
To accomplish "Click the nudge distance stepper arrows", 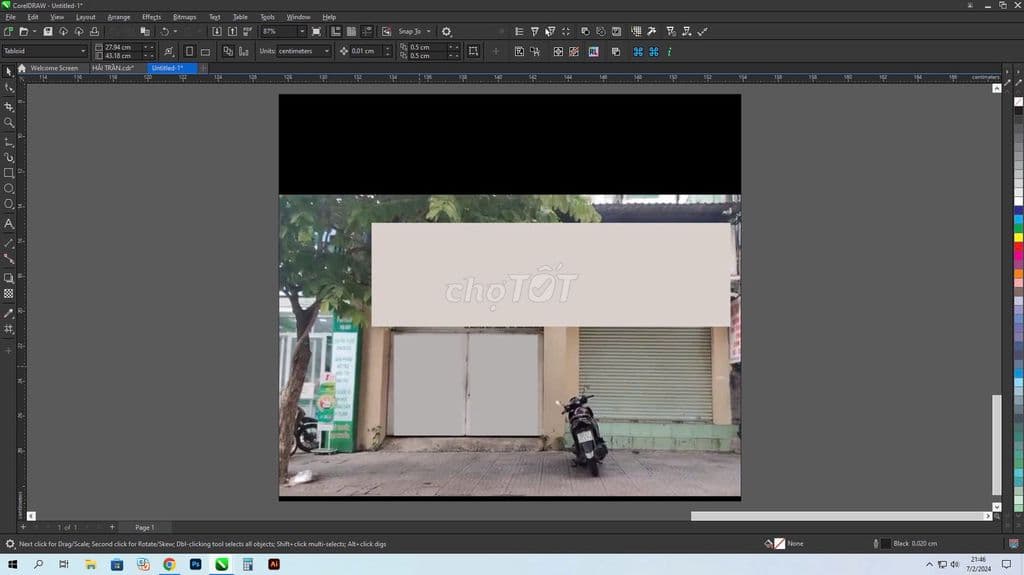I will coord(387,51).
